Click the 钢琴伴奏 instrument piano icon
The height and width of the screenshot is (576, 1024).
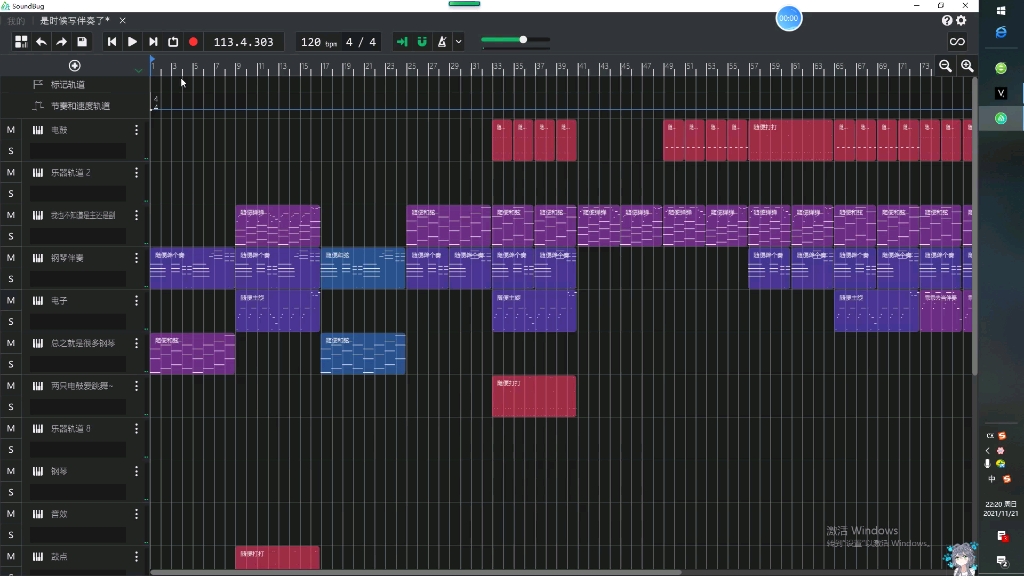[x=38, y=258]
